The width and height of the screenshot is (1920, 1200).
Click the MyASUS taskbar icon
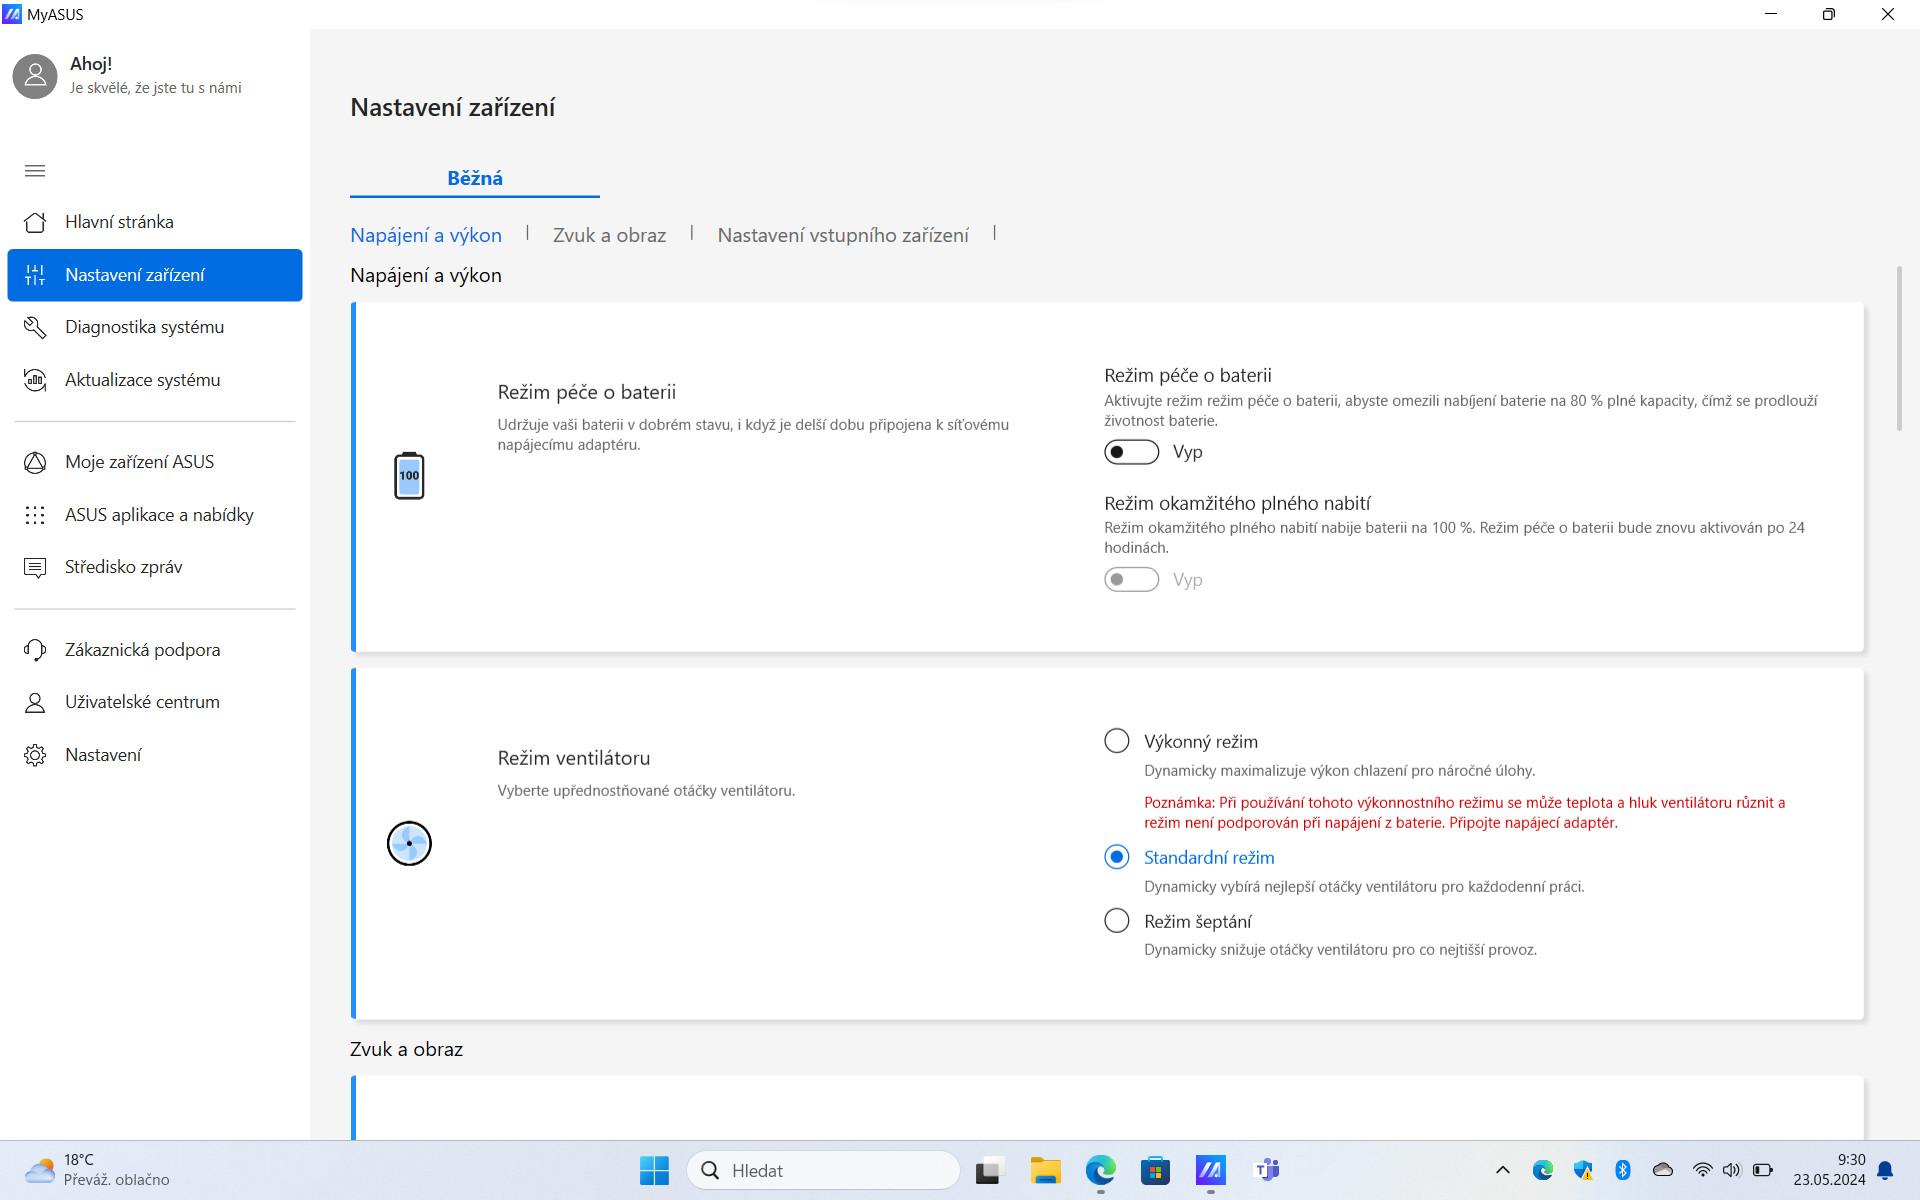(x=1210, y=1170)
